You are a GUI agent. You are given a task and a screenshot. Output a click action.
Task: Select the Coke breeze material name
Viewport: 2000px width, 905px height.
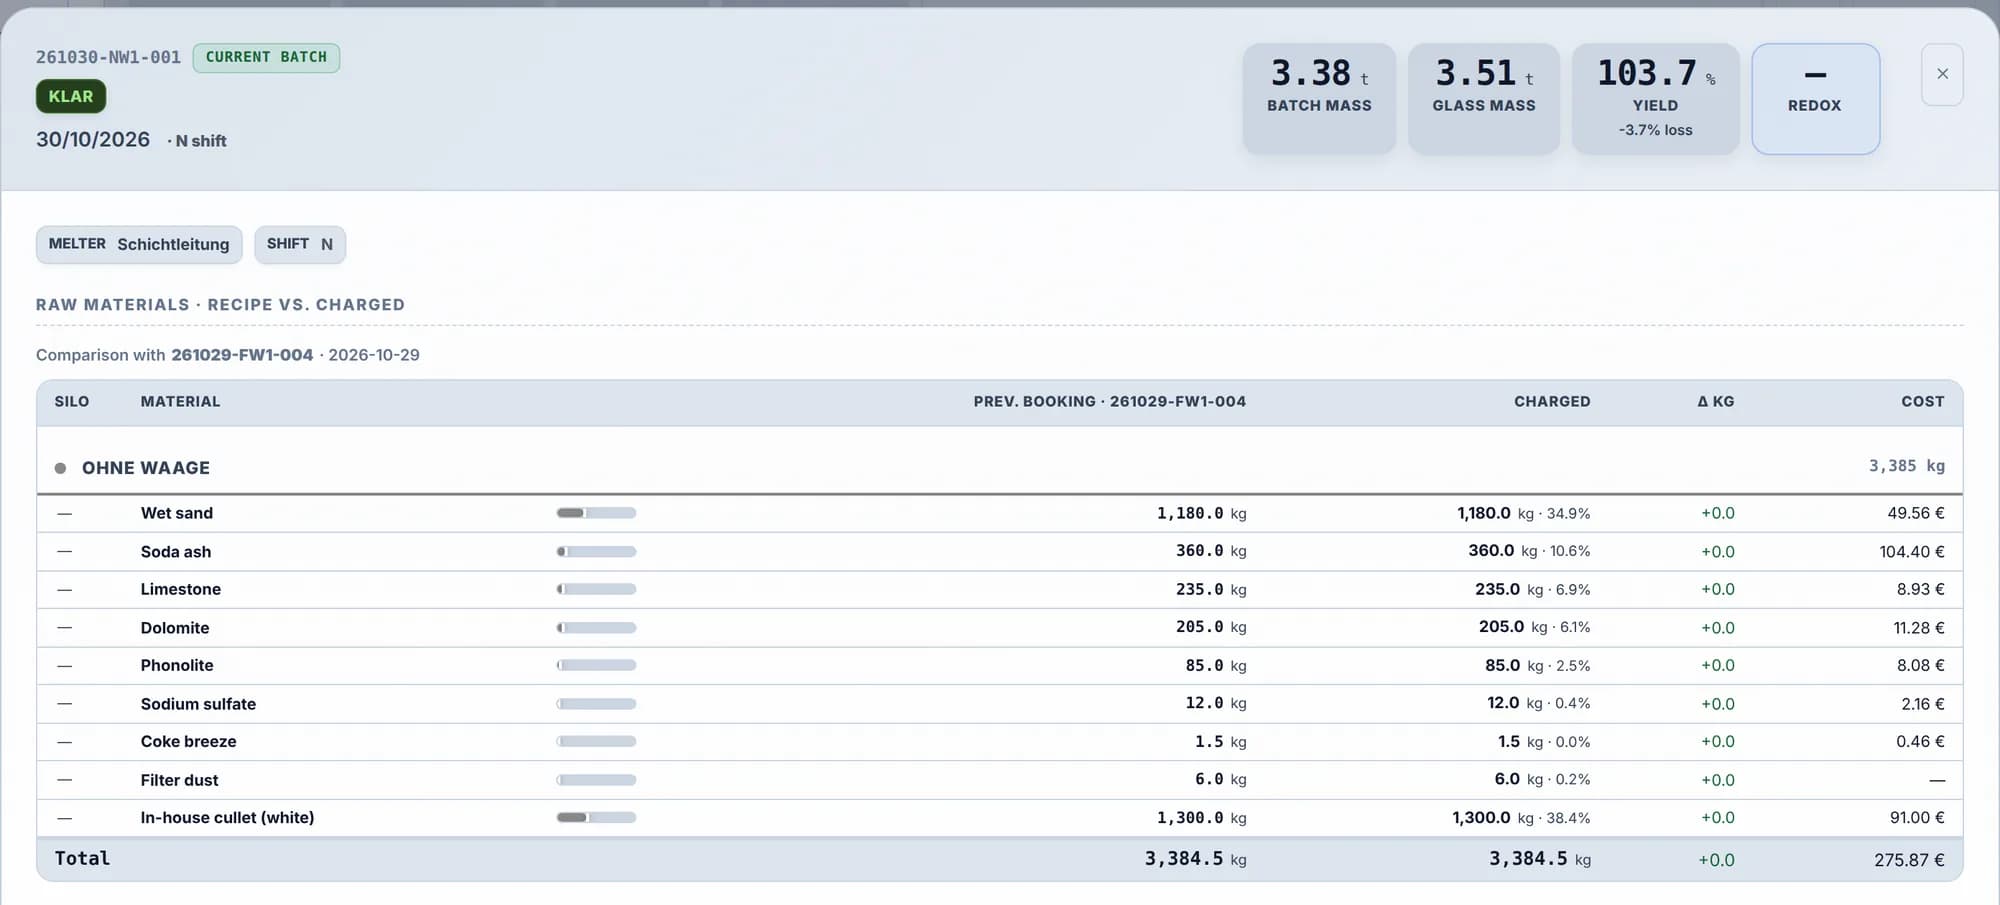tap(189, 741)
